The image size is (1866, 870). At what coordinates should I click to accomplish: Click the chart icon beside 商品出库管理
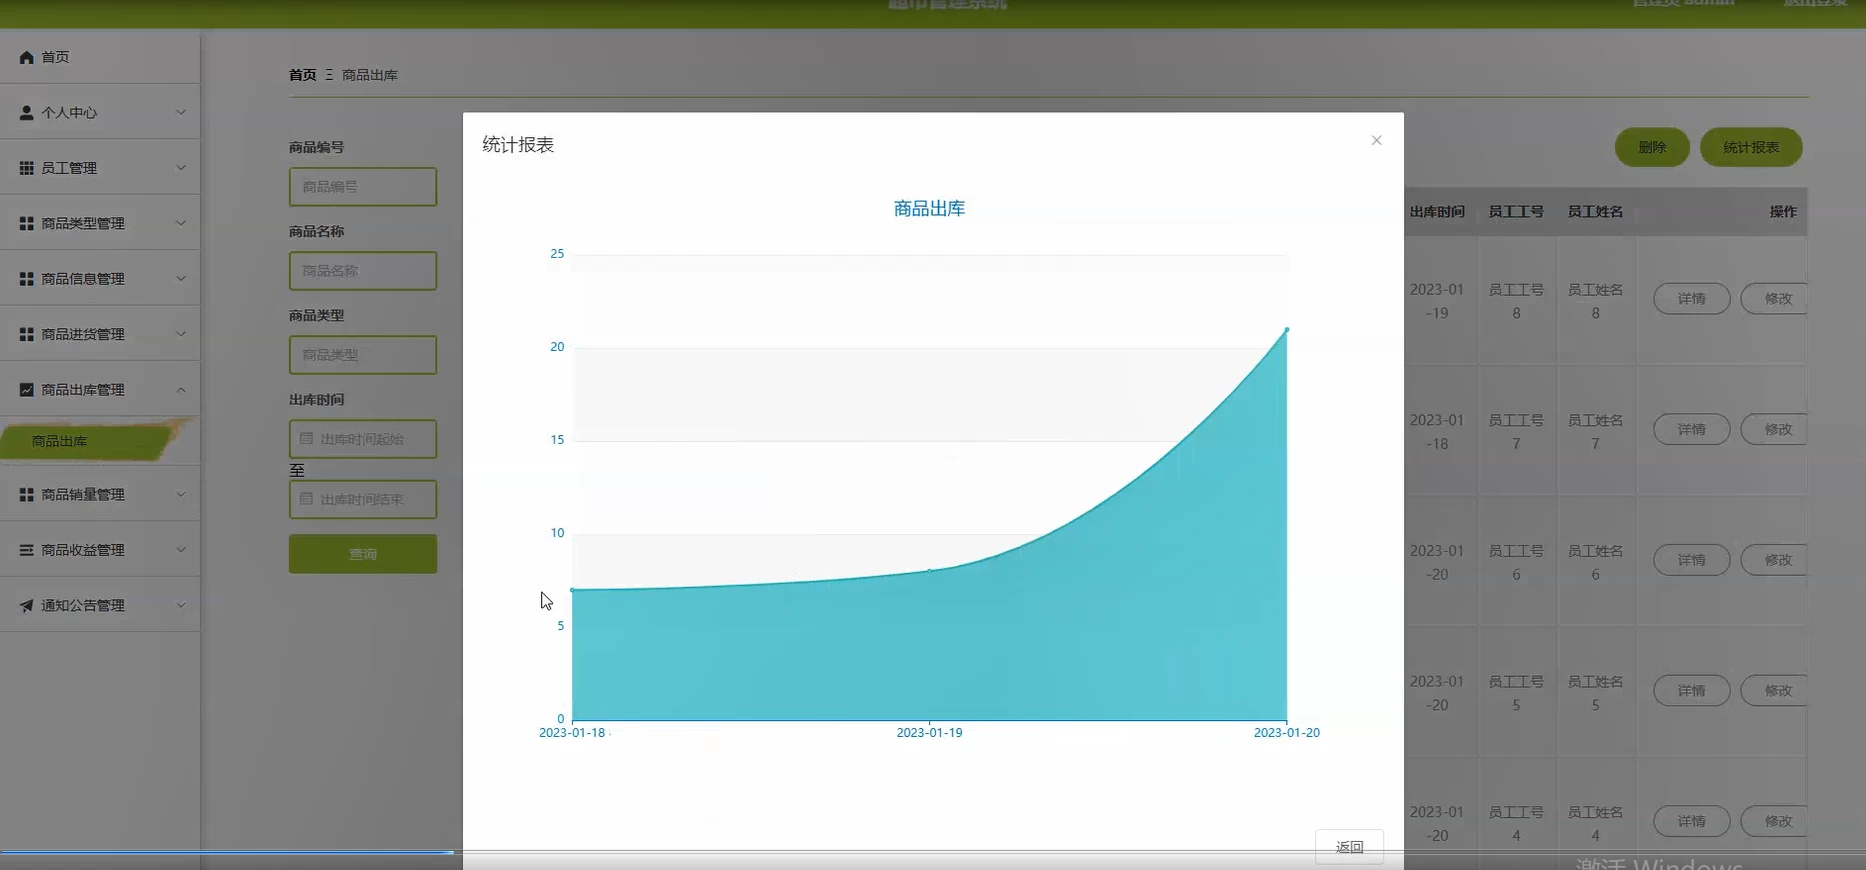(27, 390)
